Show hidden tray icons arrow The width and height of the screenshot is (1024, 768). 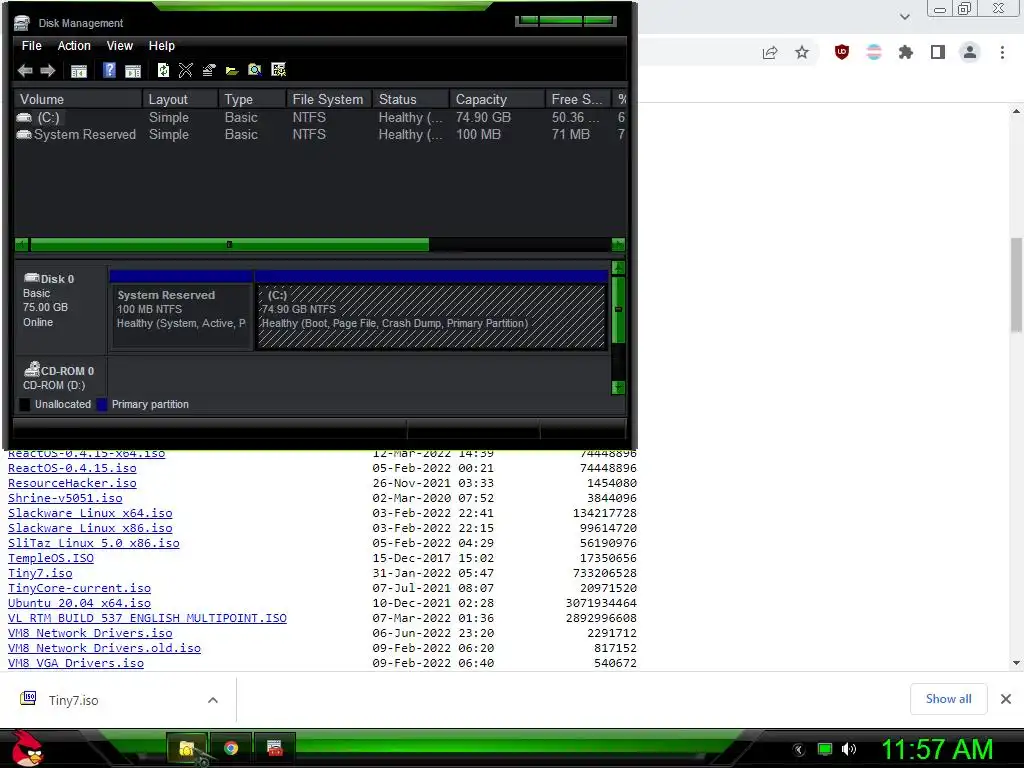click(x=799, y=750)
